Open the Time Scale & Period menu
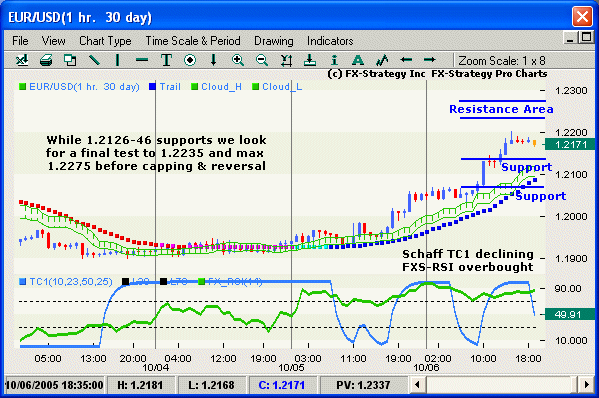The height and width of the screenshot is (398, 599). click(193, 40)
